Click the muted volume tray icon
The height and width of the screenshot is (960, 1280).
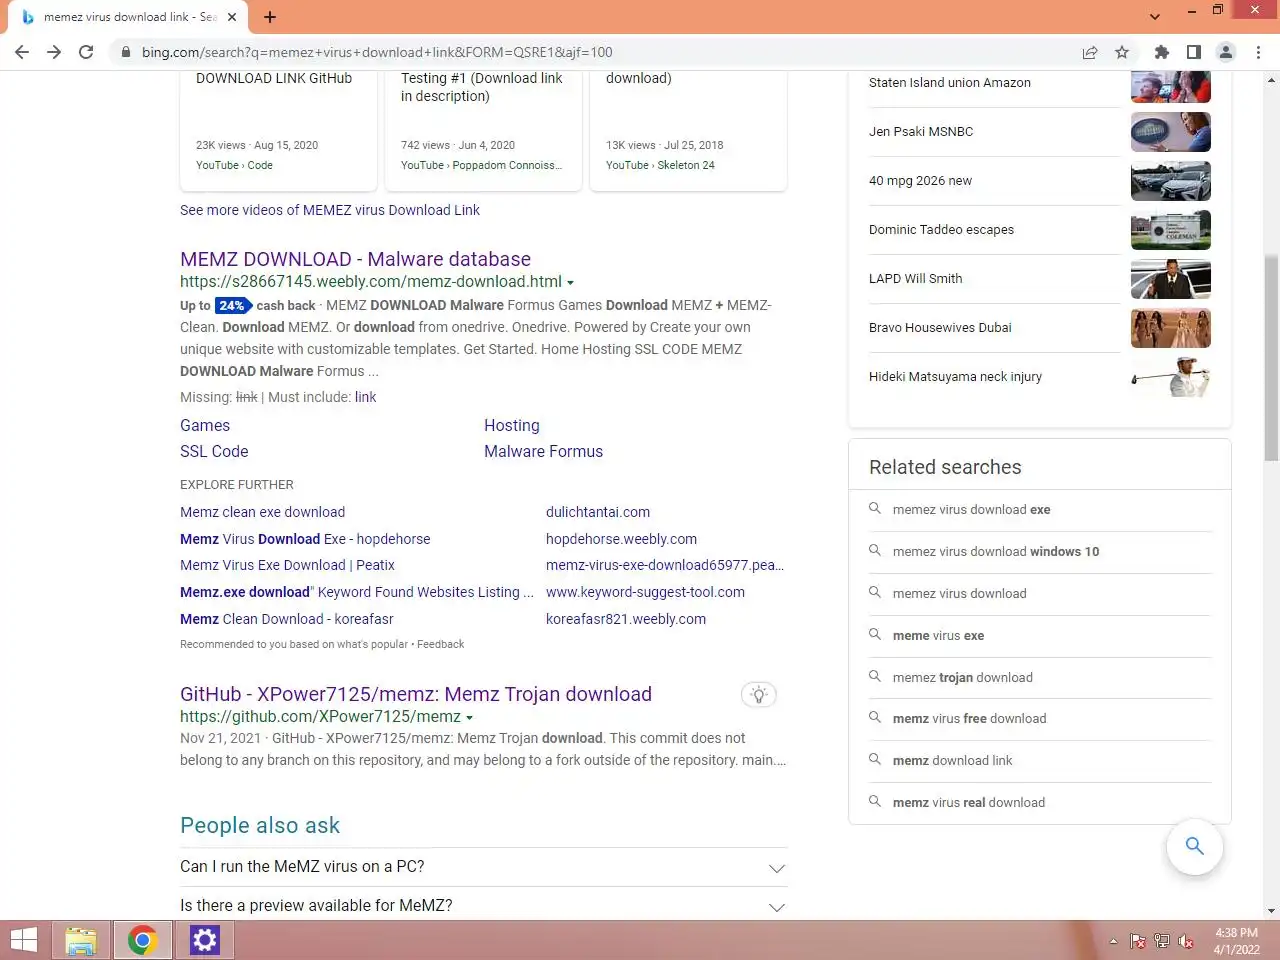tap(1186, 941)
